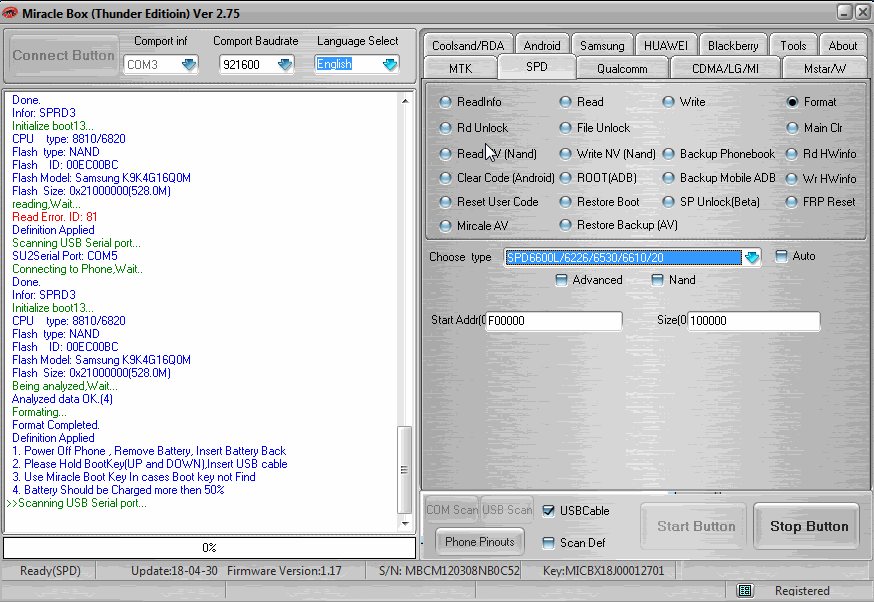The image size is (874, 602).
Task: Click the Start Addr input field
Action: [553, 321]
